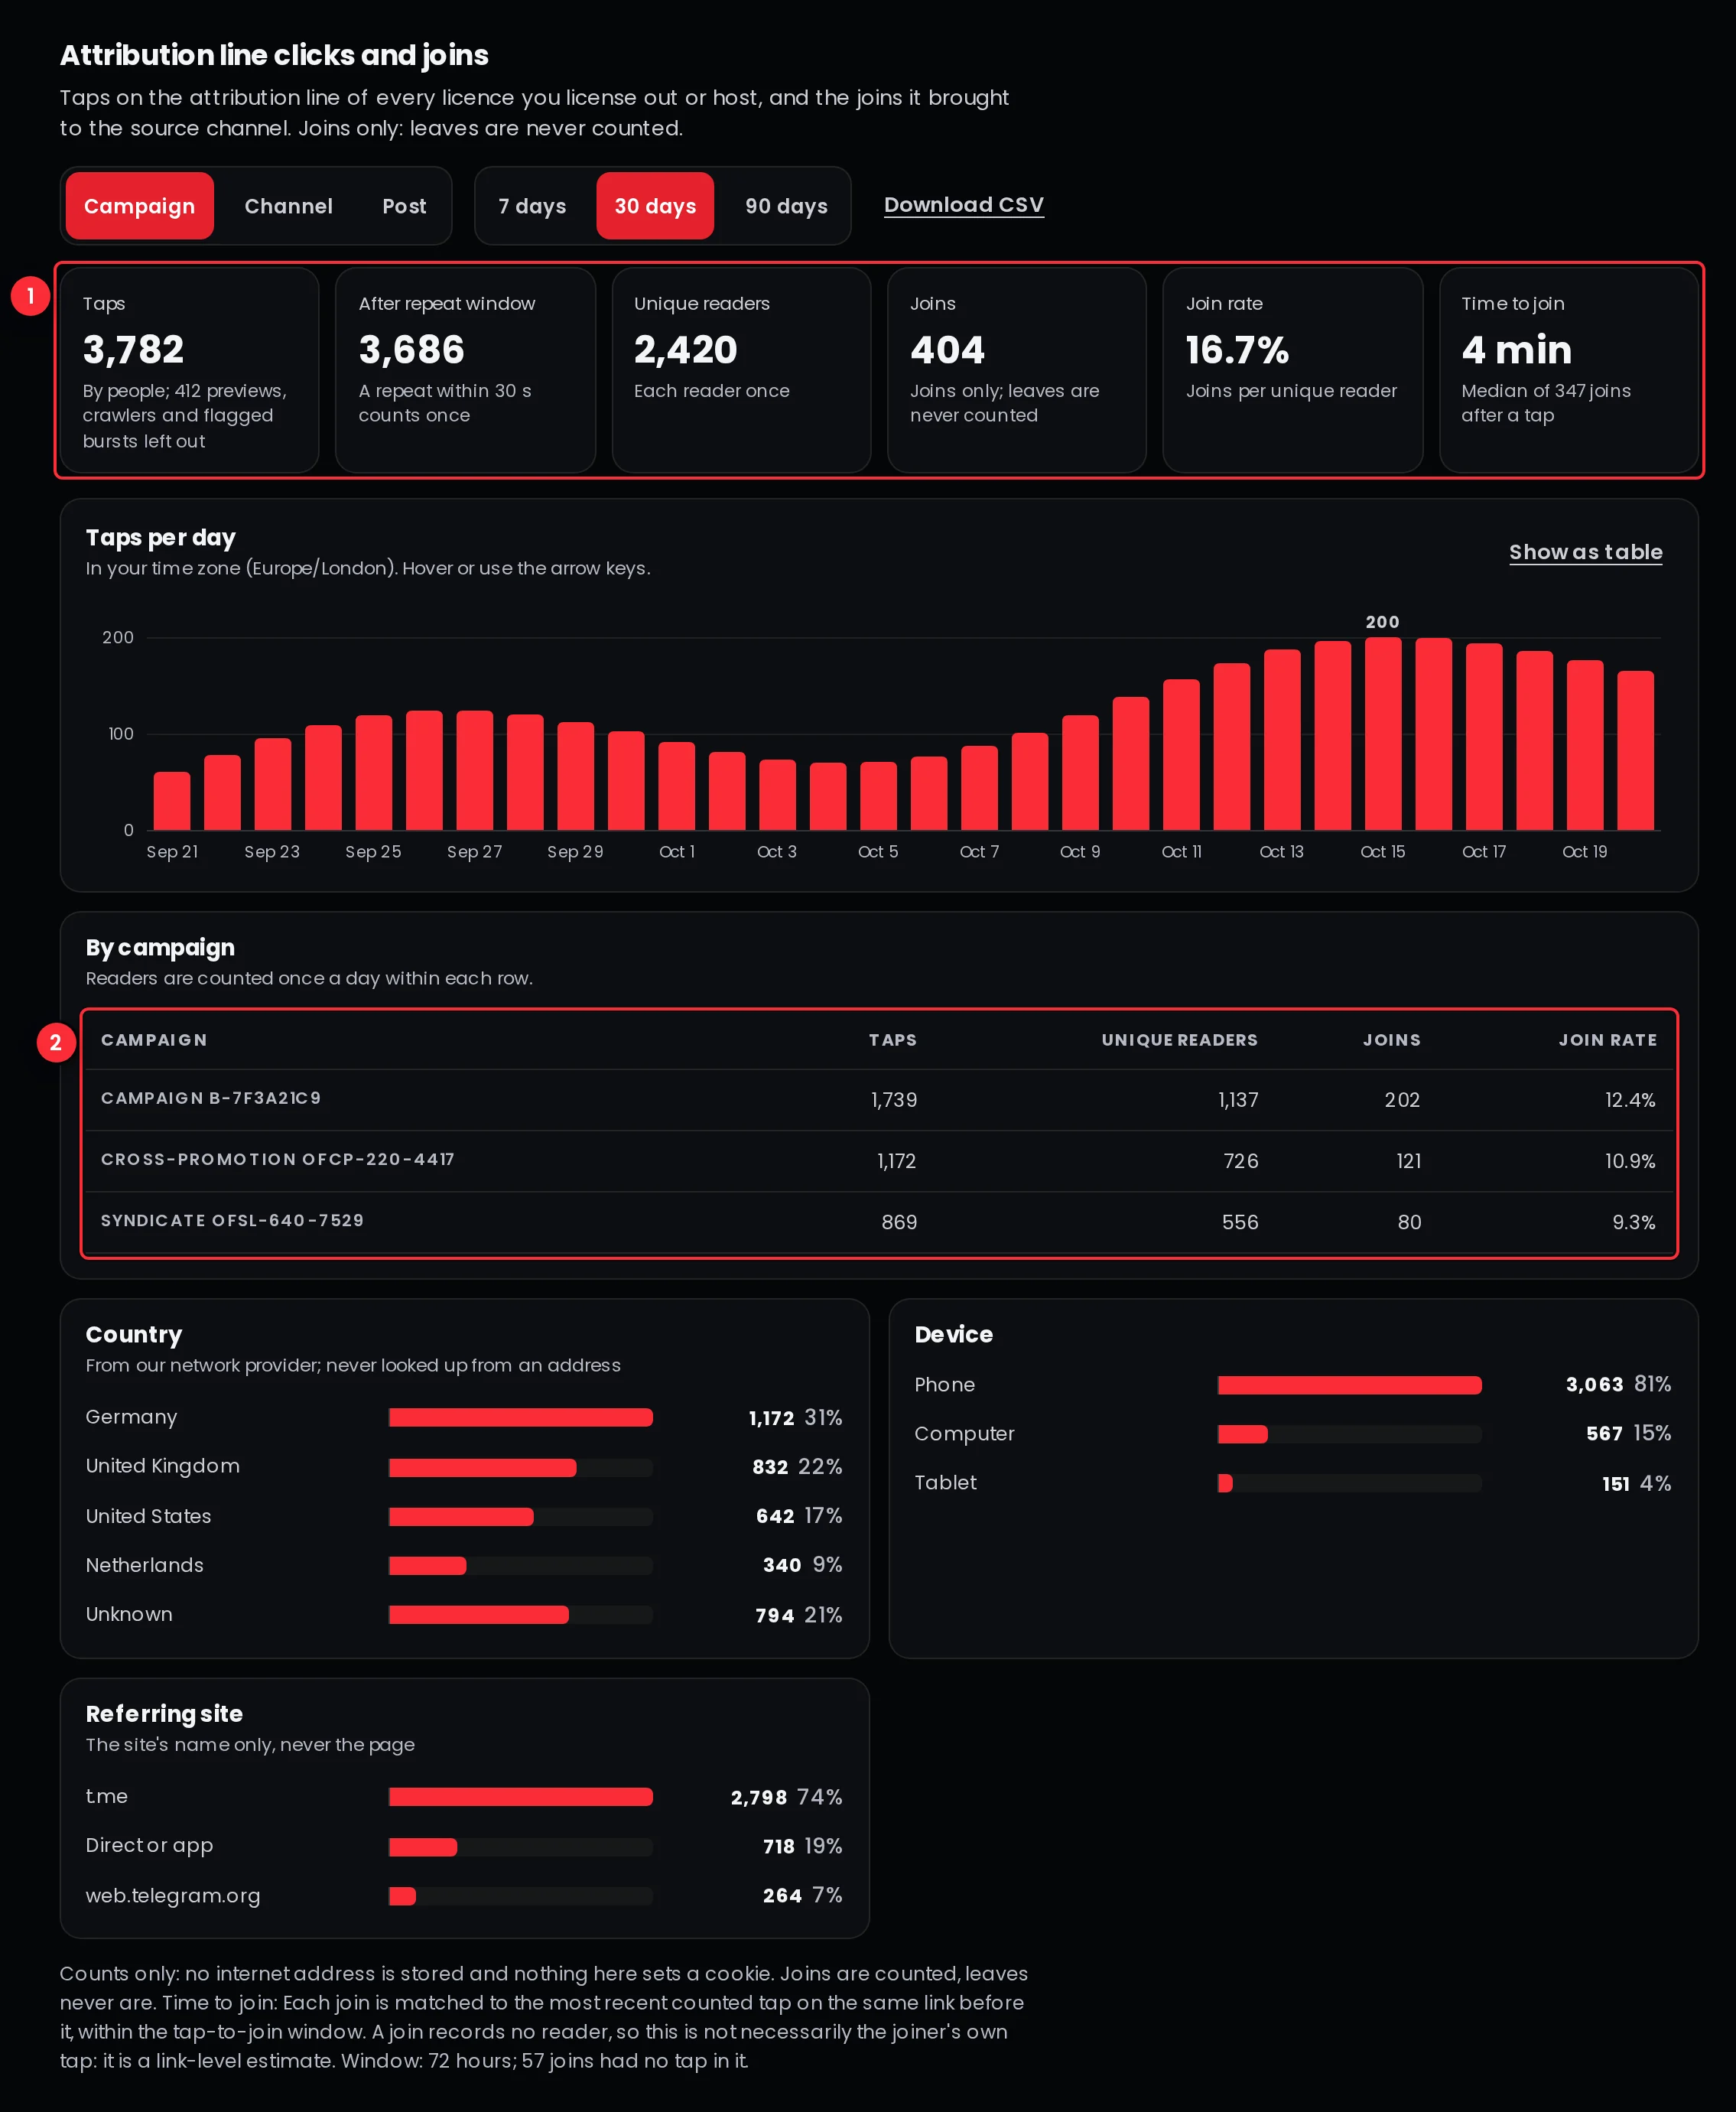Click the 12.4% join rate cell
1736x2112 pixels.
(x=1630, y=1100)
